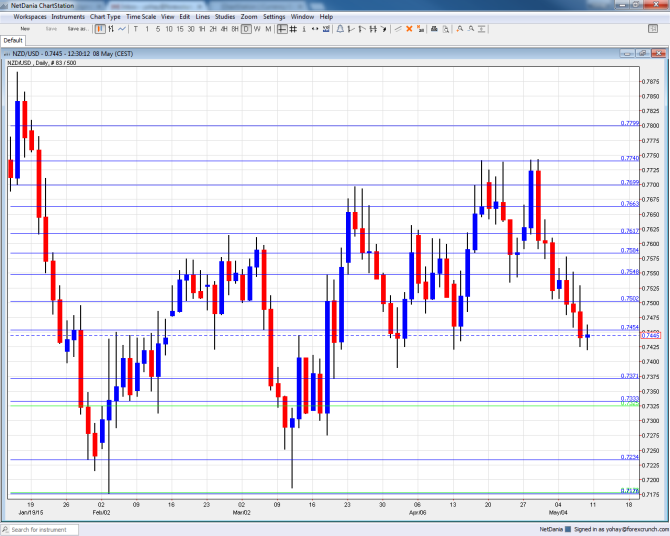670x536 pixels.
Task: Click the fit vertical scale icon
Action: click(x=482, y=29)
